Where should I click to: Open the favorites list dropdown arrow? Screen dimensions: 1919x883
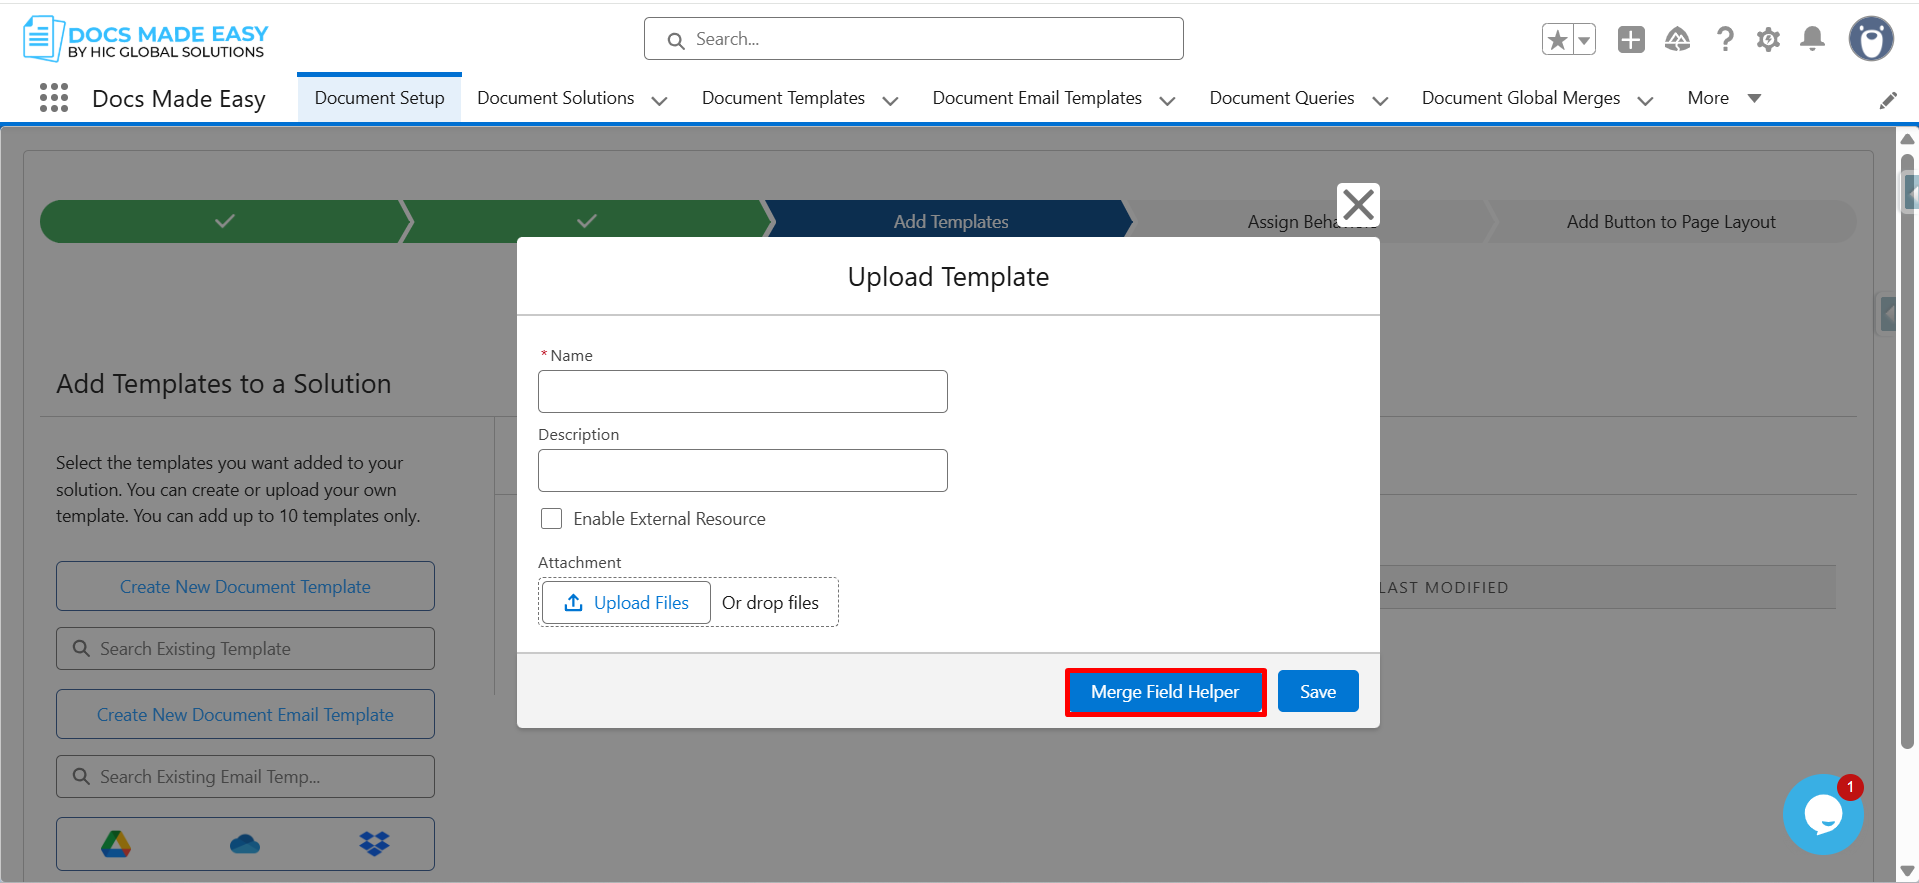click(x=1584, y=40)
